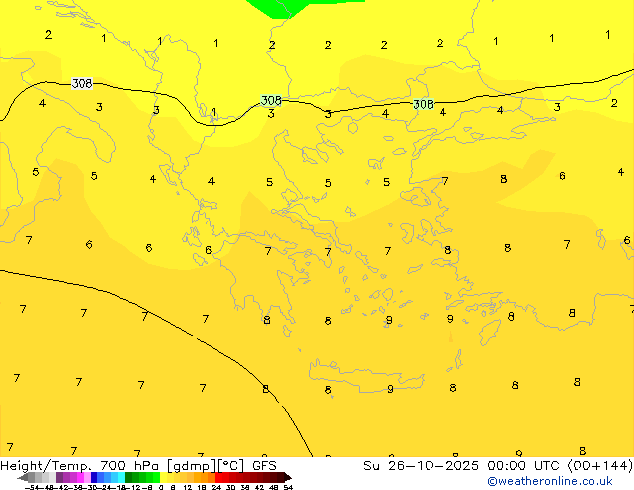Click the -54 label on the color scale
Image resolution: width=634 pixels, height=490 pixels.
pos(32,488)
